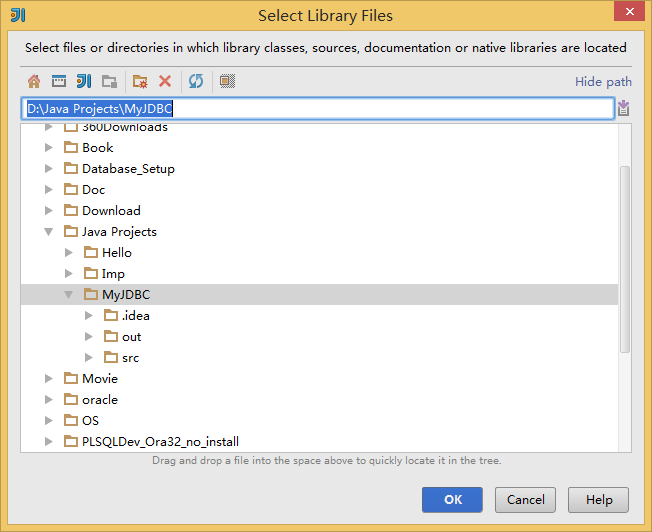Confirm selection with OK button

pos(452,500)
